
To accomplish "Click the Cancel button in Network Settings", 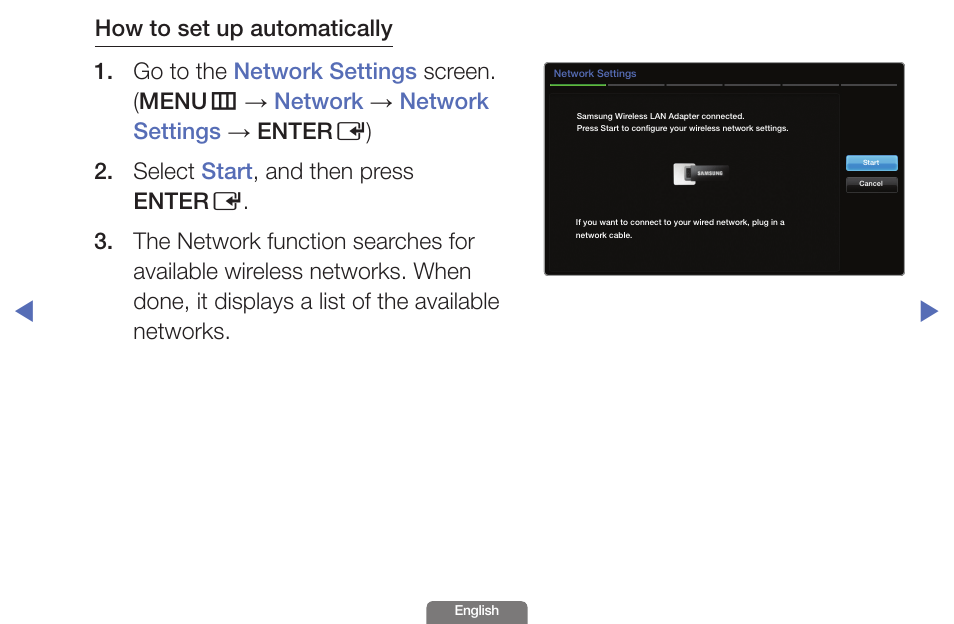I will click(871, 184).
